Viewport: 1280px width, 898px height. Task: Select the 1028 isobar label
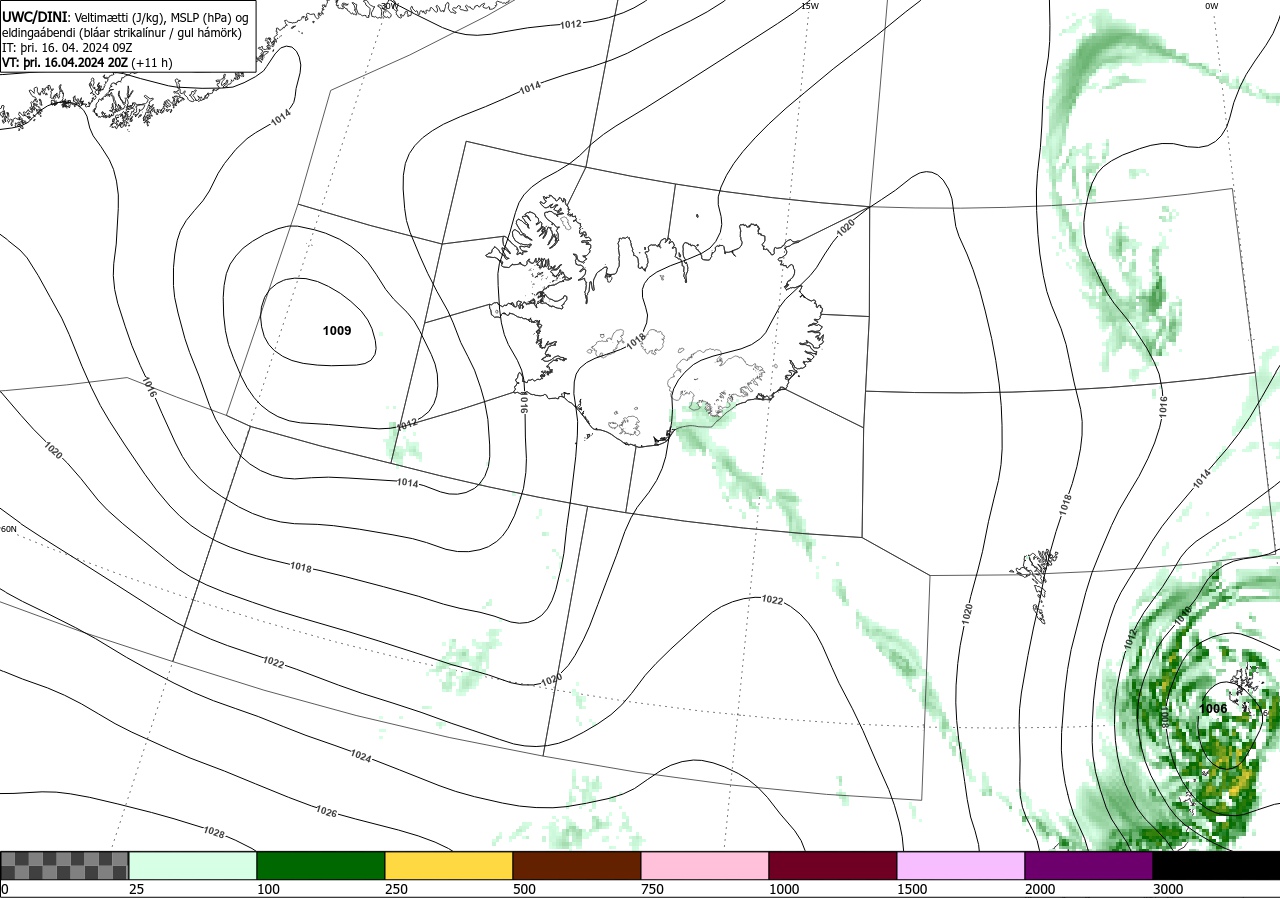(213, 832)
